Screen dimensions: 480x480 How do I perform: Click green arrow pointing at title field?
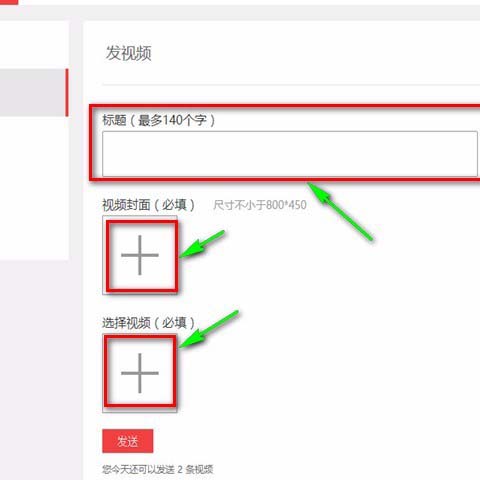pos(339,211)
